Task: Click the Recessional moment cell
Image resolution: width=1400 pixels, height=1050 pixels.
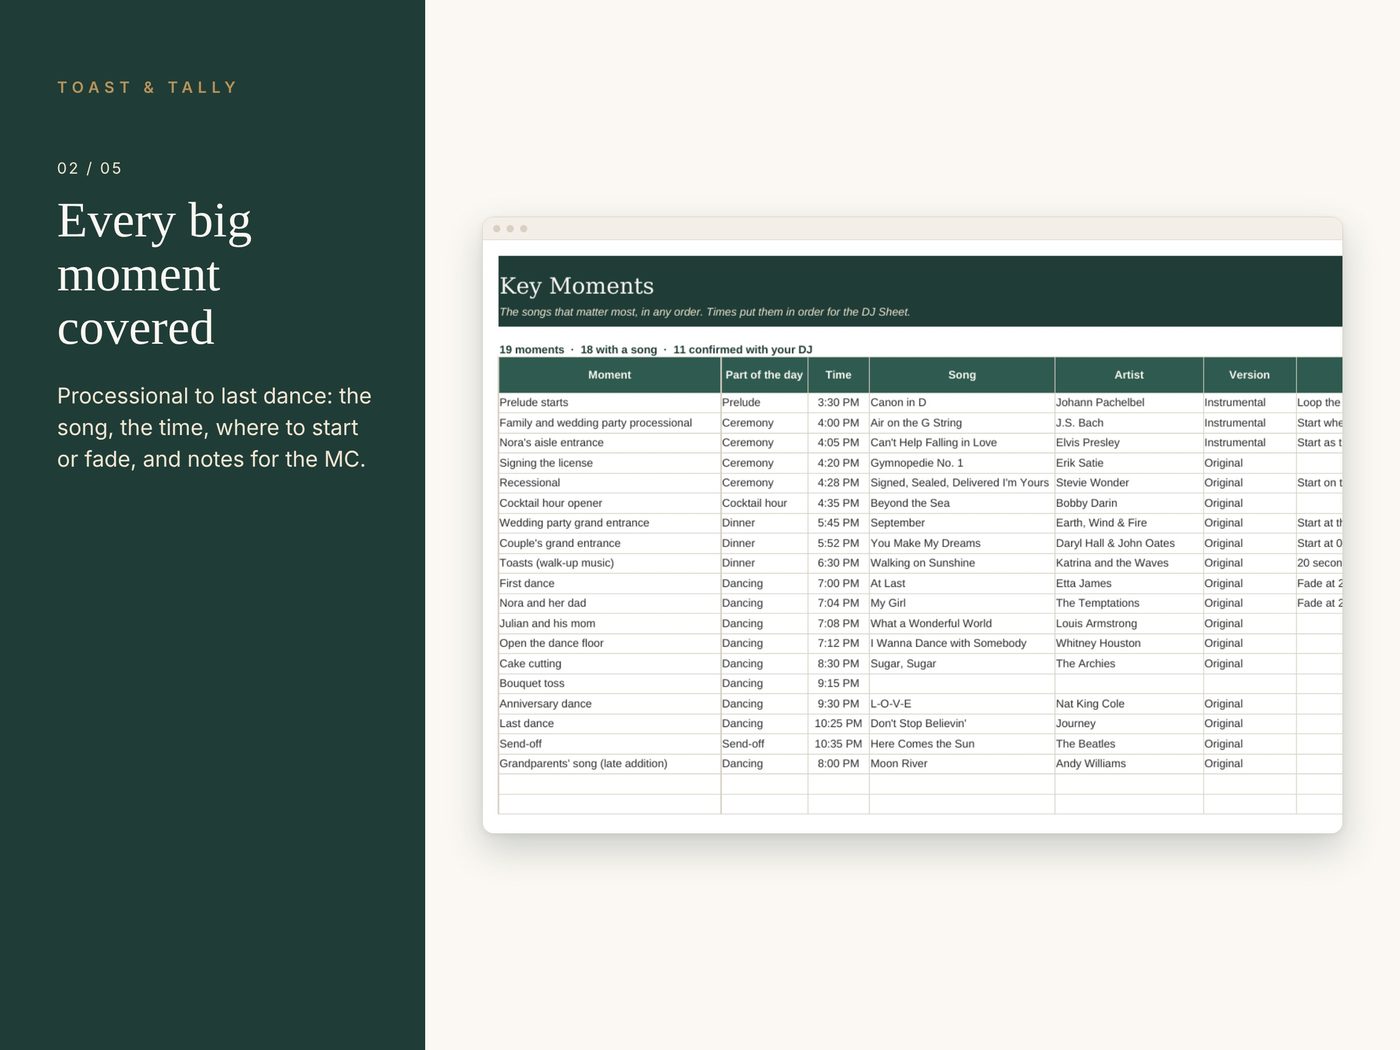Action: (609, 483)
